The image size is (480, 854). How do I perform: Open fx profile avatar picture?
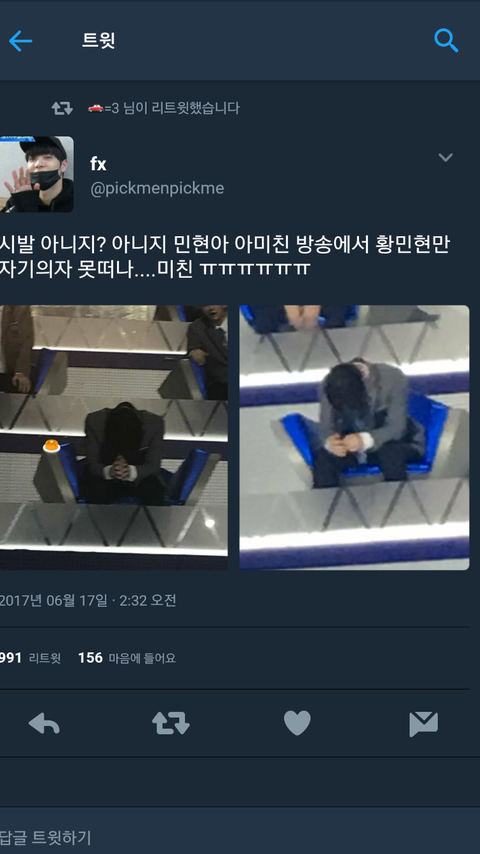coord(37,174)
